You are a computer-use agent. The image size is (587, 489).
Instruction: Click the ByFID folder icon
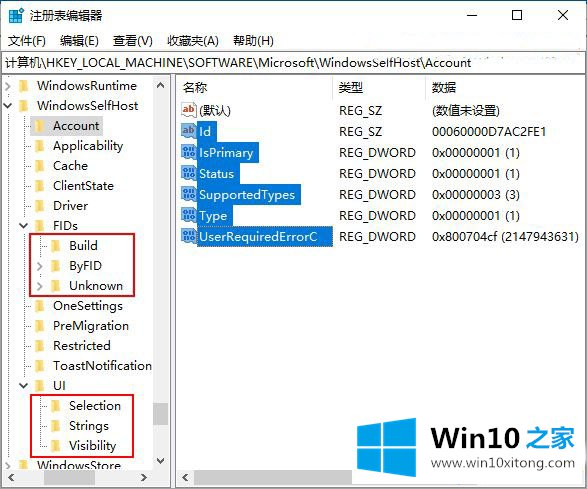tap(56, 265)
